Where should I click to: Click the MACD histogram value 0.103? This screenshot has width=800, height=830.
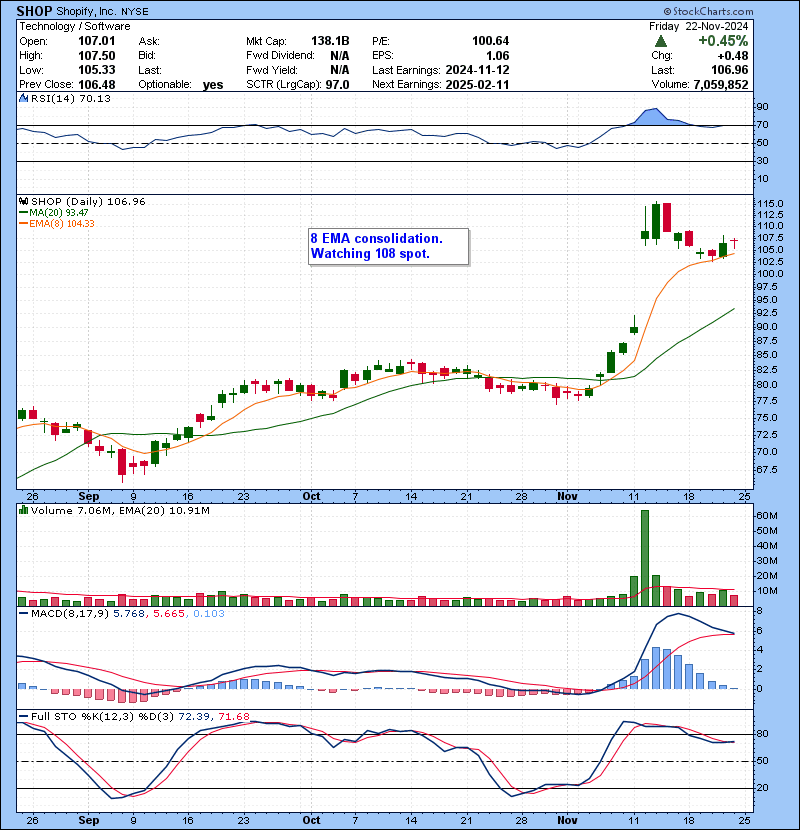pos(209,614)
